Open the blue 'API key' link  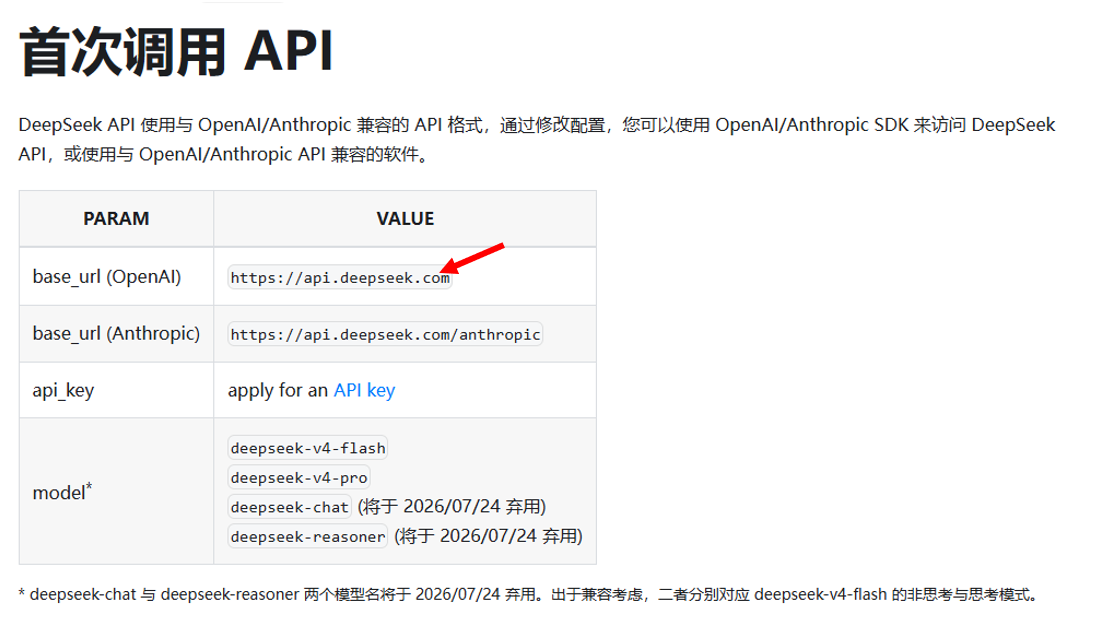(364, 390)
